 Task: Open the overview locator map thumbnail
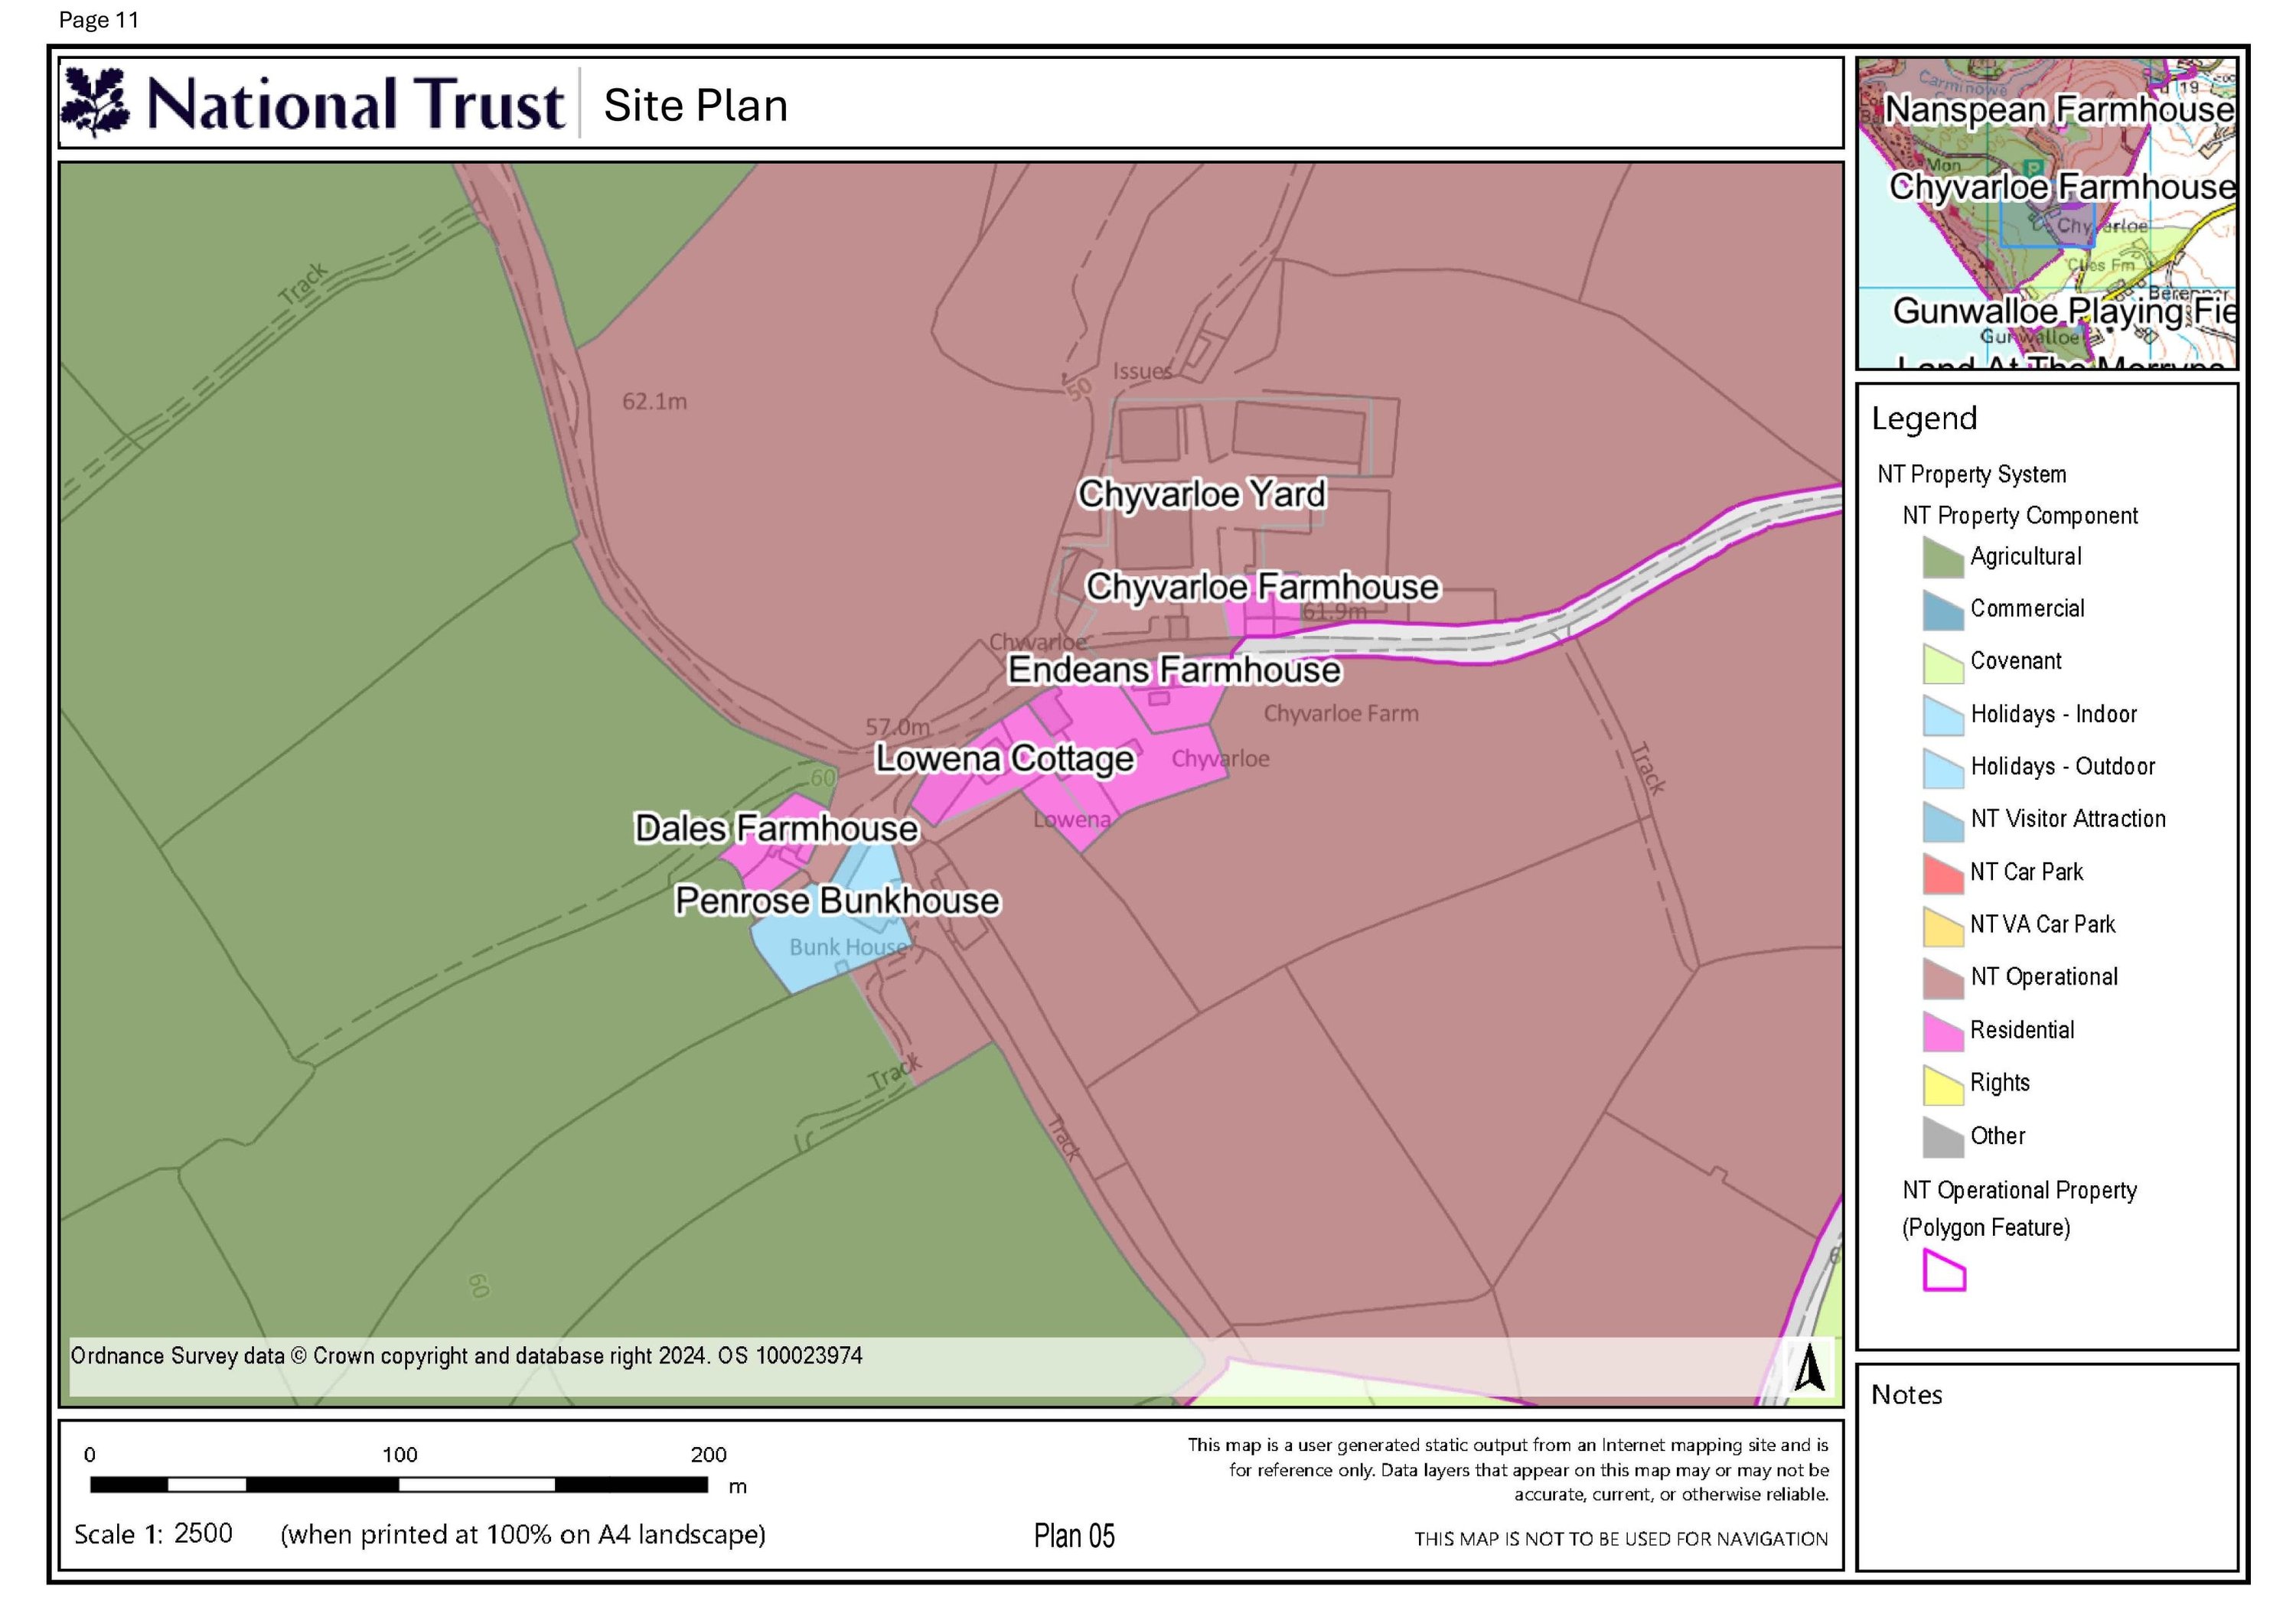pyautogui.click(x=2046, y=213)
